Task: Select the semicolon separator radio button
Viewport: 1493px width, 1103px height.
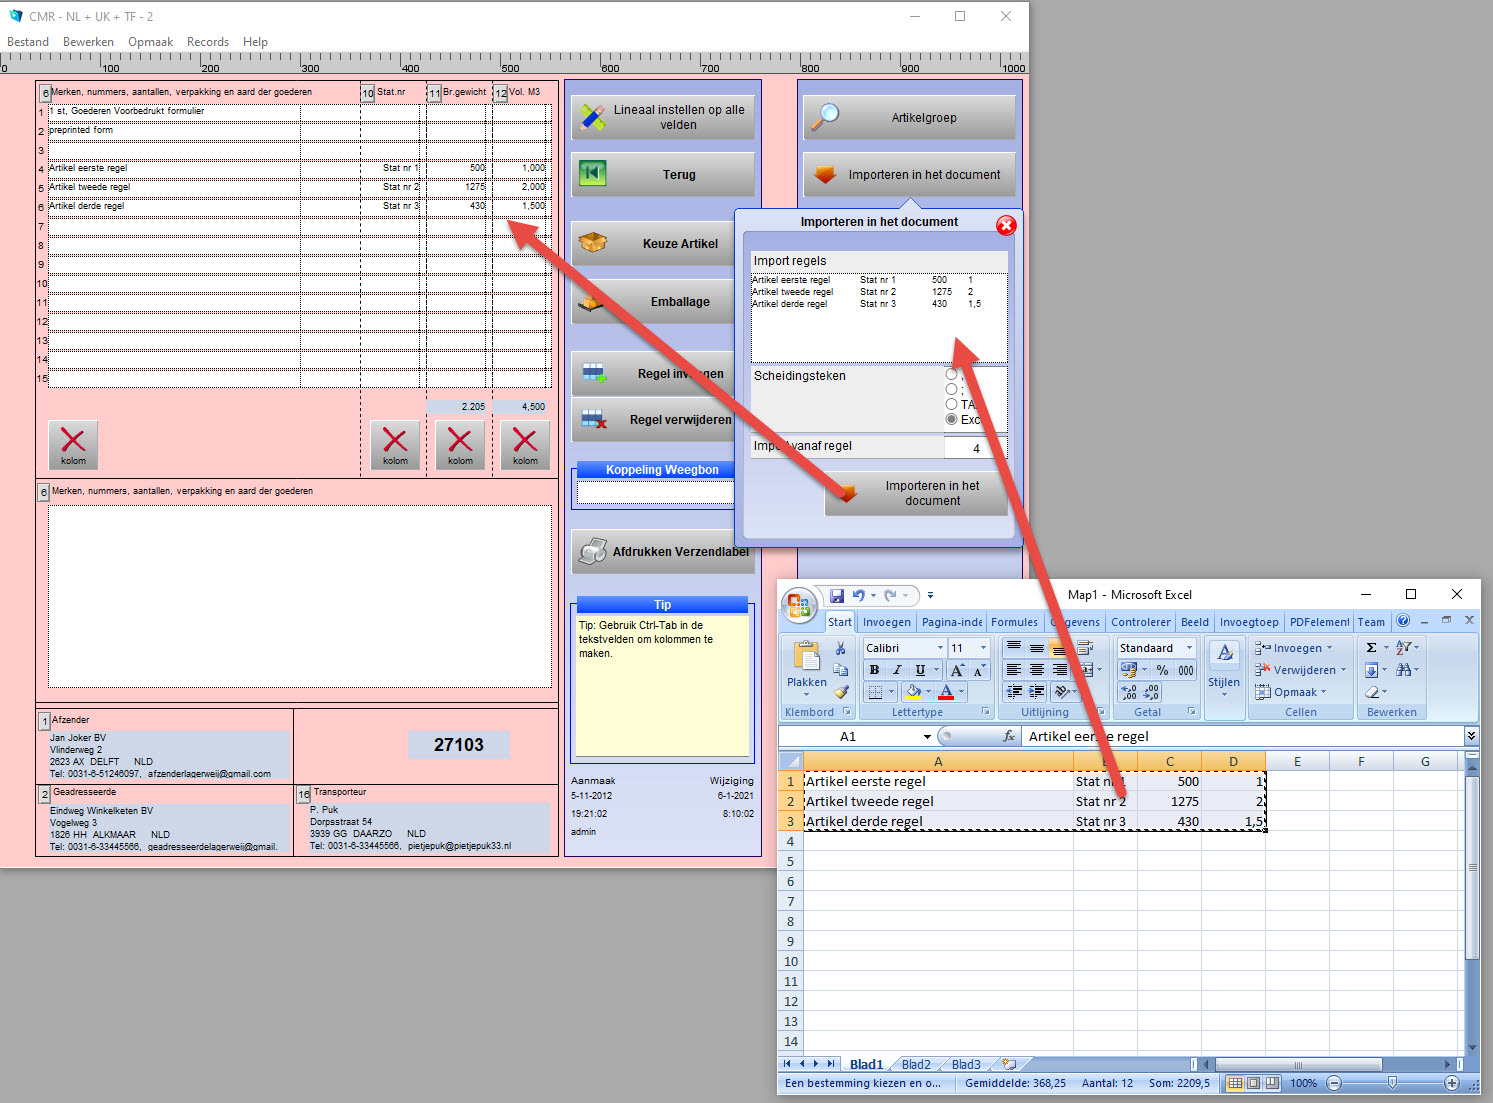Action: 951,389
